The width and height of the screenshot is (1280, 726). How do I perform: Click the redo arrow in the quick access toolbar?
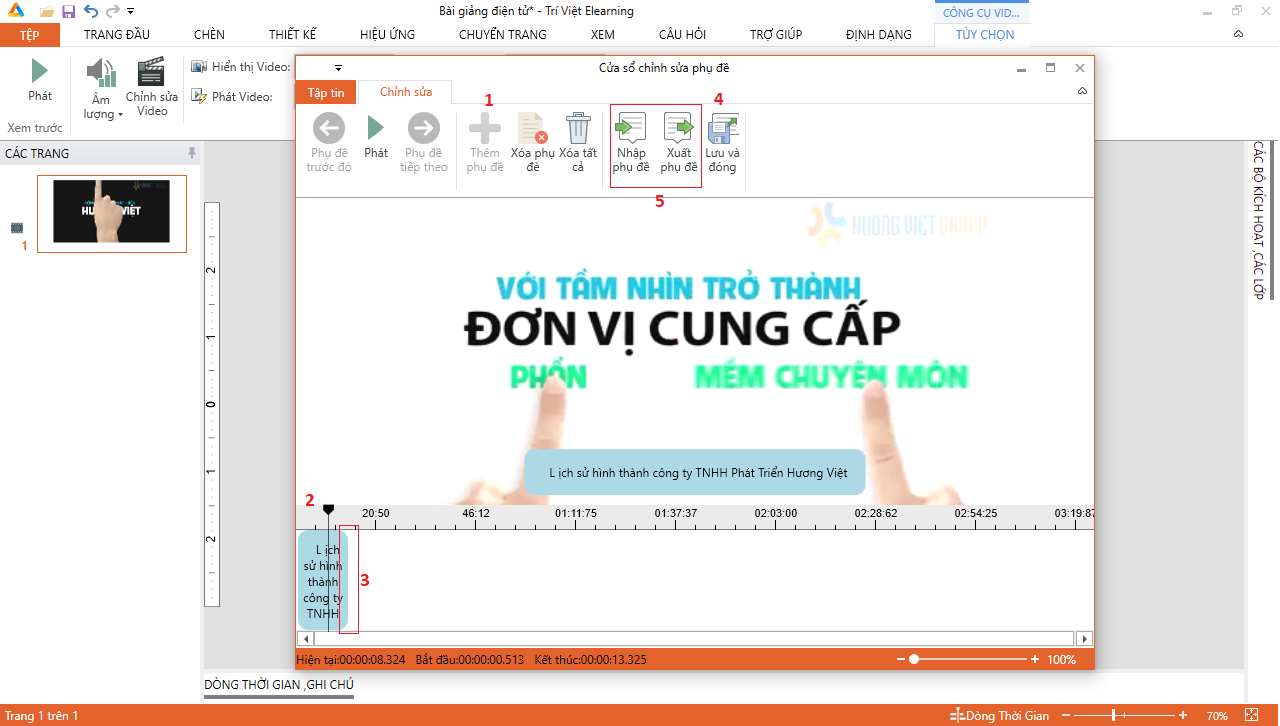[112, 11]
